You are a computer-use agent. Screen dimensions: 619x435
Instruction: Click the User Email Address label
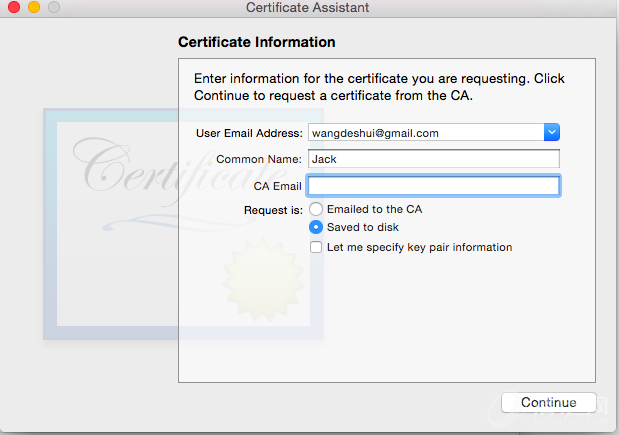pyautogui.click(x=249, y=132)
